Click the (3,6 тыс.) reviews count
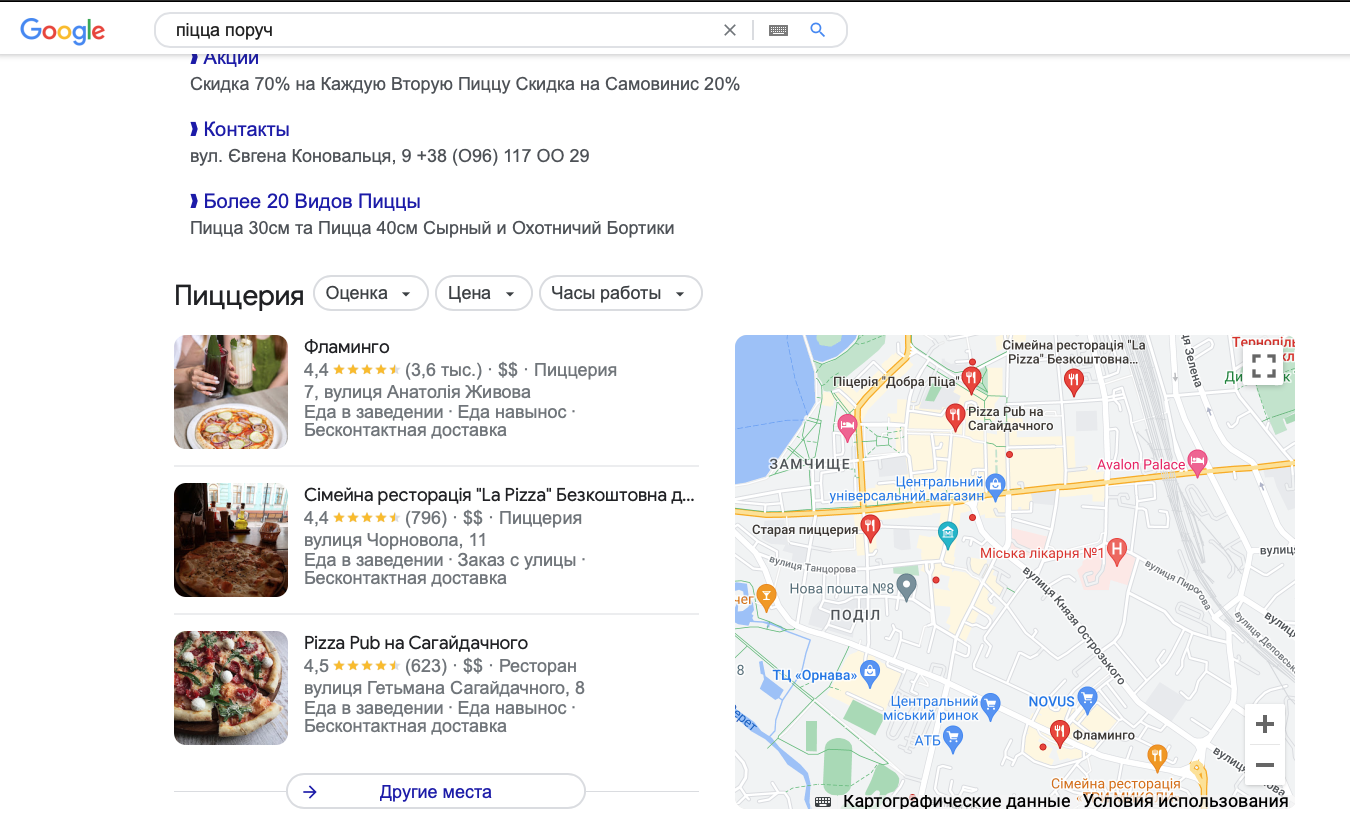 coord(444,370)
